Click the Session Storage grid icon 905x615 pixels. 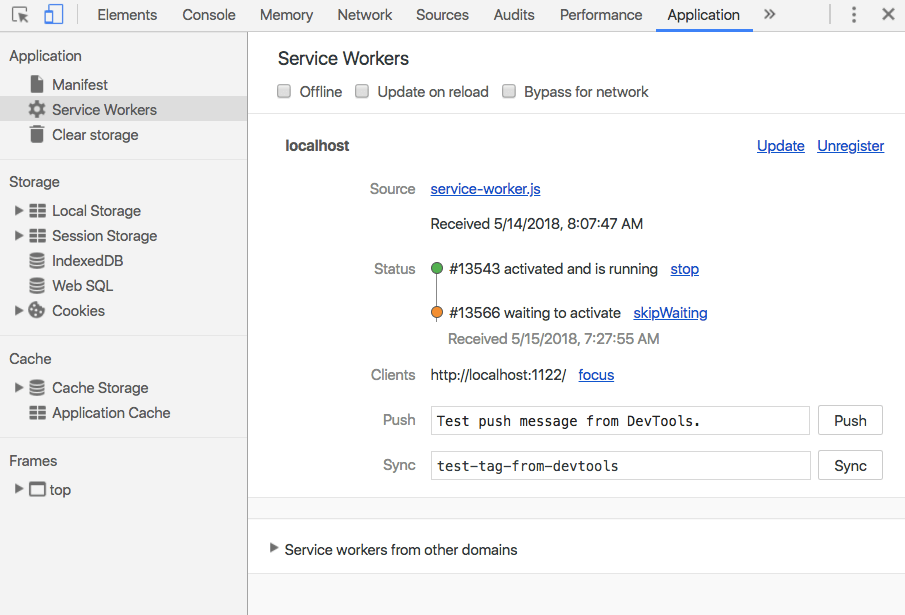tap(38, 235)
